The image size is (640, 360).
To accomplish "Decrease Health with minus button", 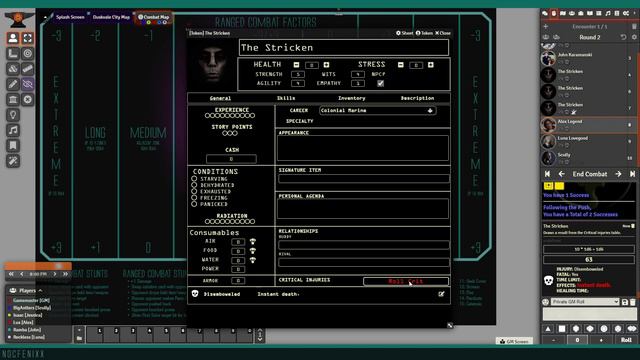I will click(x=296, y=65).
